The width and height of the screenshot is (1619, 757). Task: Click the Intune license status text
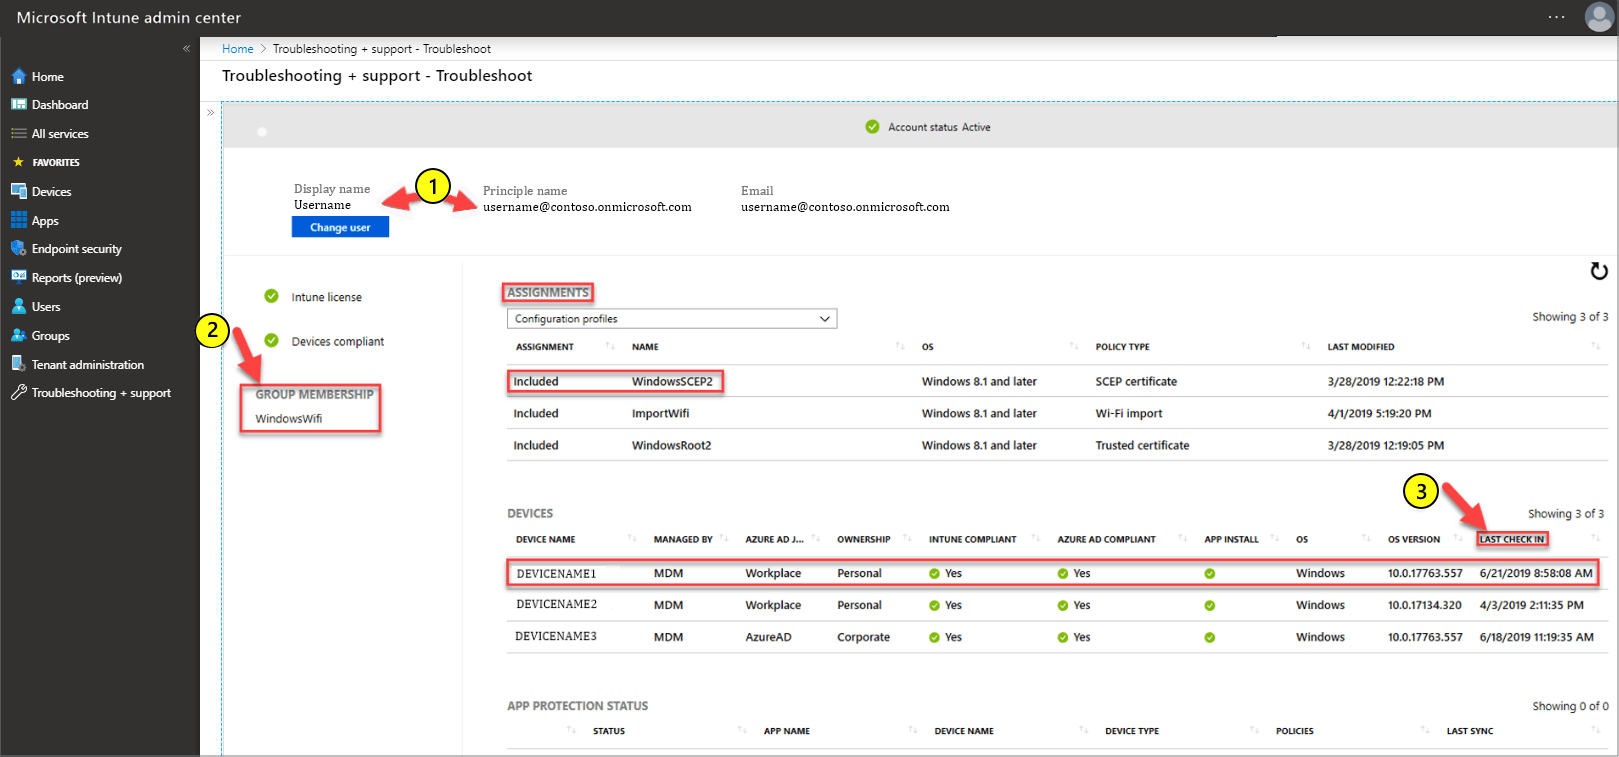pos(327,297)
